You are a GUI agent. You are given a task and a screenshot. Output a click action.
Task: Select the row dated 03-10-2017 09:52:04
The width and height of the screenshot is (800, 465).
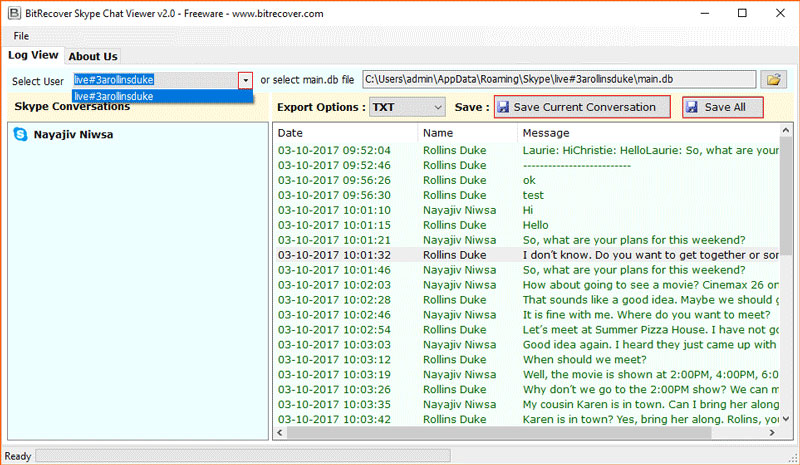pyautogui.click(x=527, y=151)
